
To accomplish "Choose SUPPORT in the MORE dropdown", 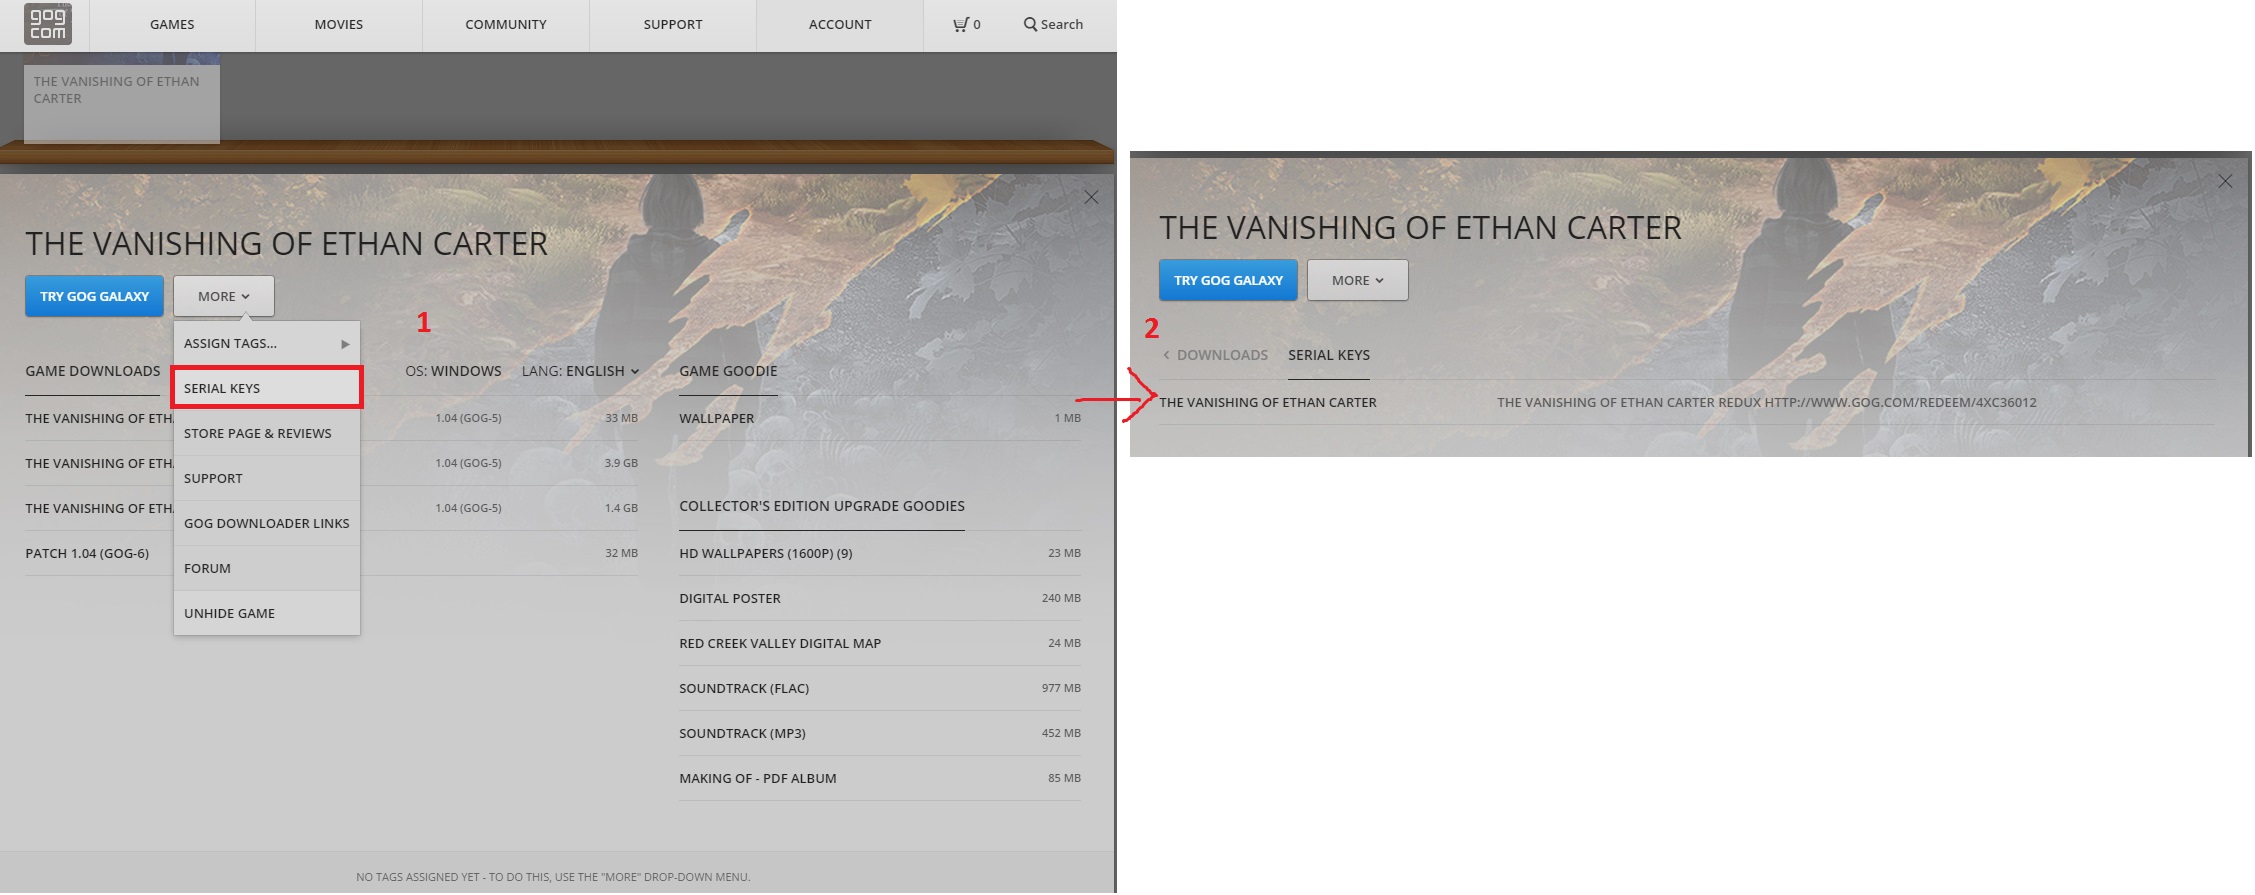I will (266, 478).
